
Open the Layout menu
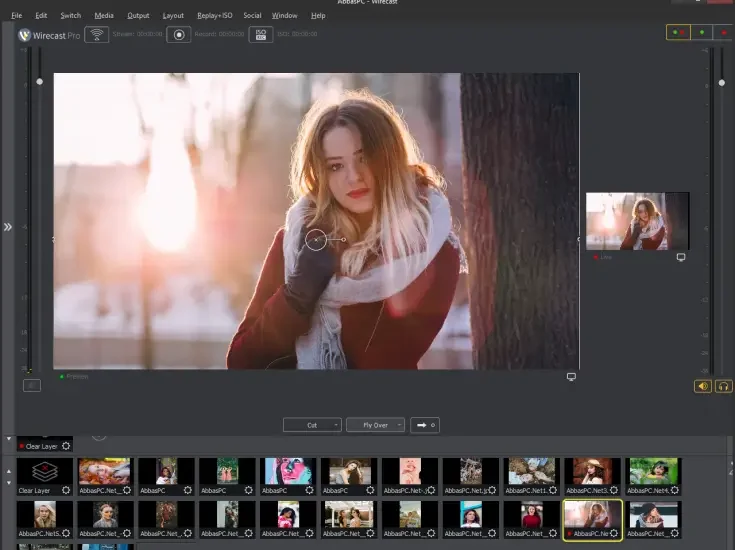click(173, 15)
